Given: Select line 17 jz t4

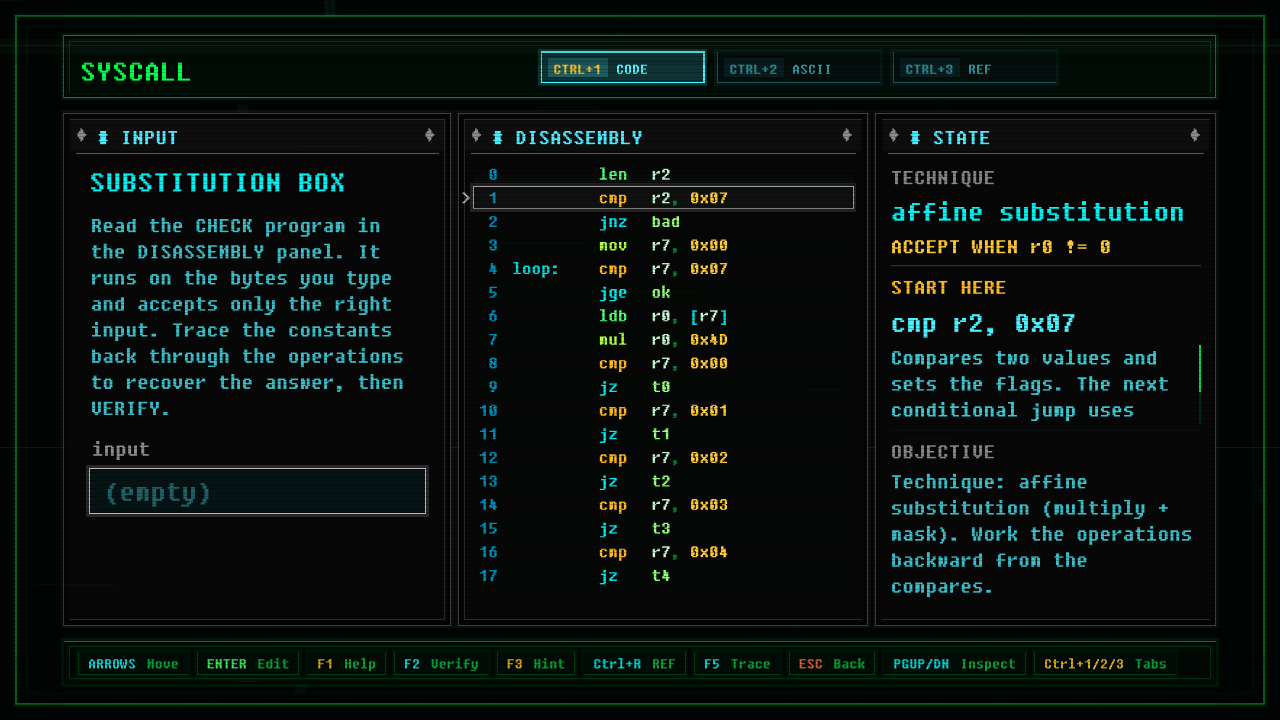Looking at the screenshot, I should coord(663,576).
